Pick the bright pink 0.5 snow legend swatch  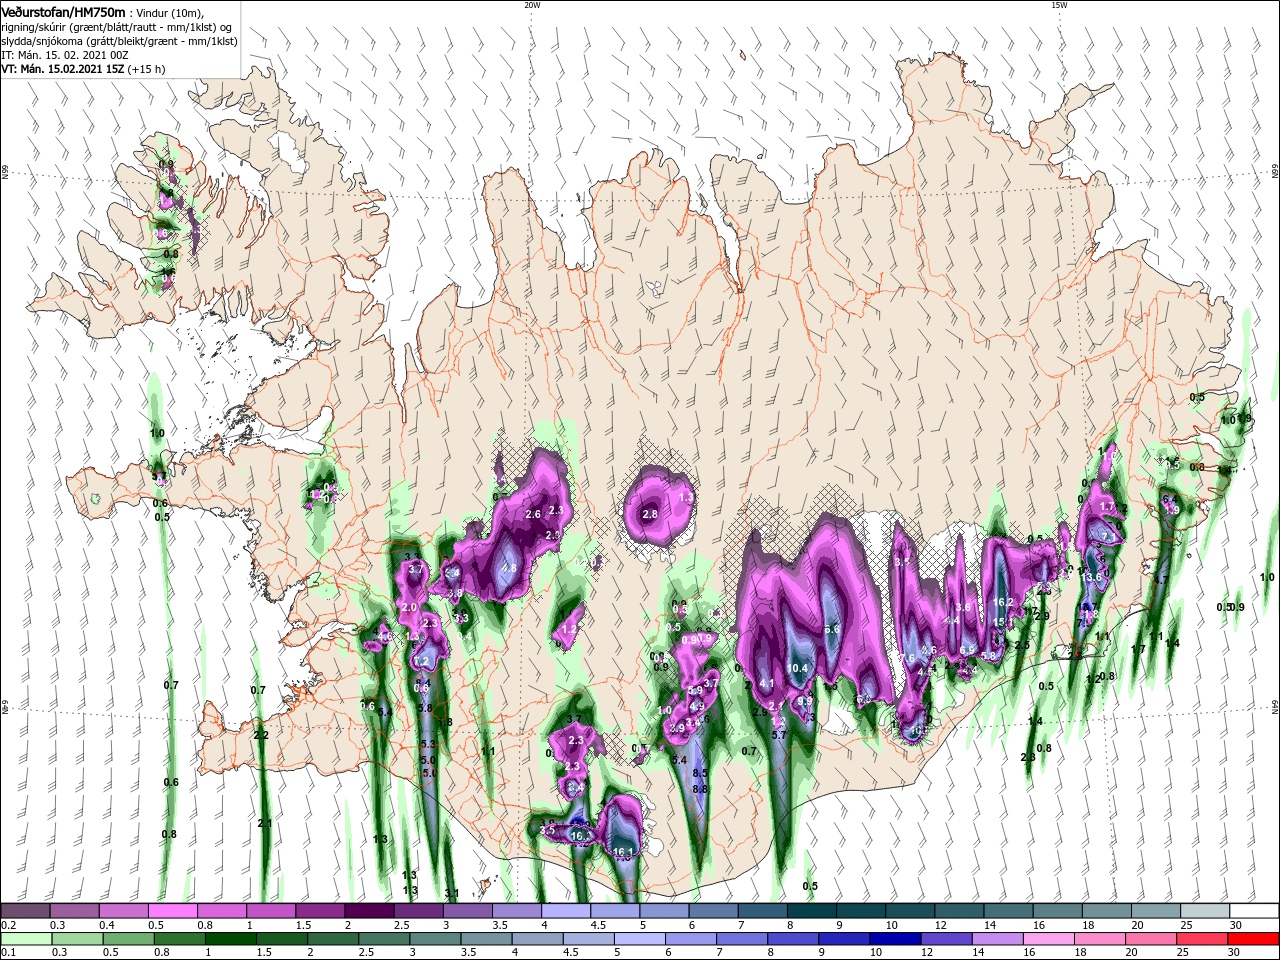pos(172,911)
